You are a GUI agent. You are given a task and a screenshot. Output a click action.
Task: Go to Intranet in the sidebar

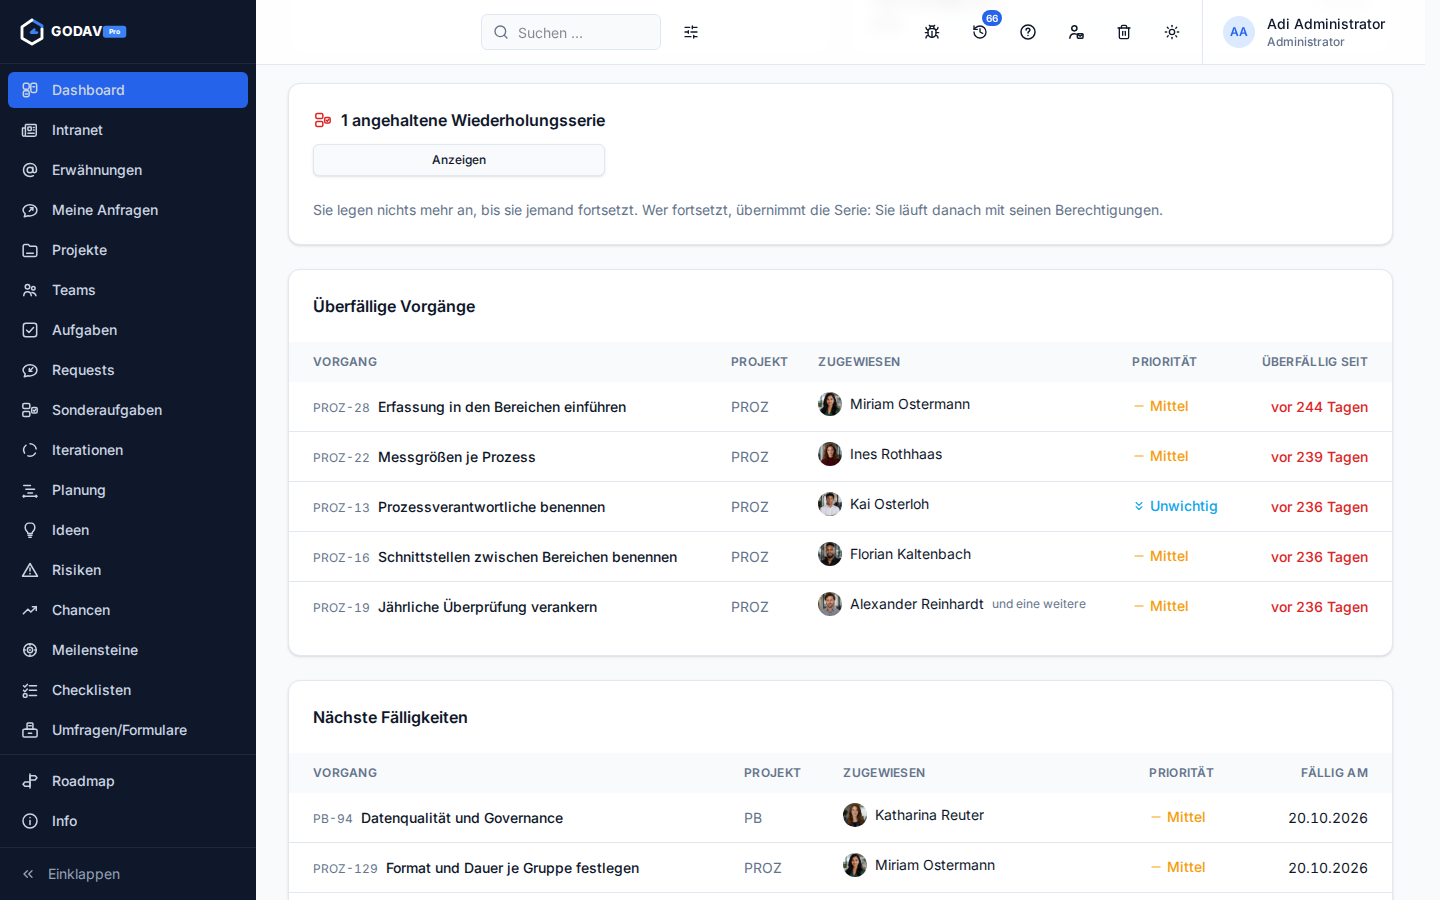click(x=128, y=130)
